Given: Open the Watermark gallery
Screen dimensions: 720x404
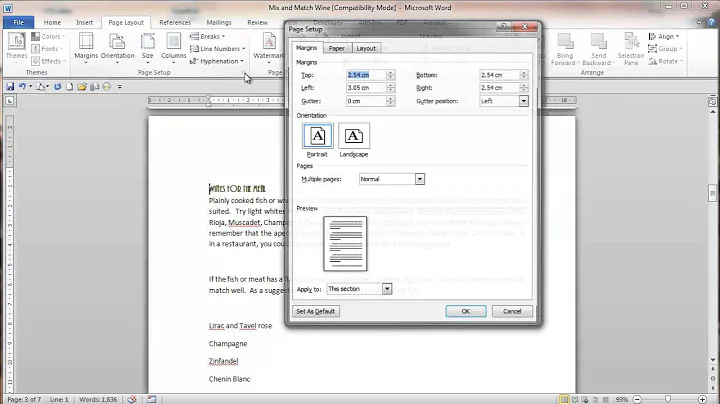Looking at the screenshot, I should click(x=269, y=48).
